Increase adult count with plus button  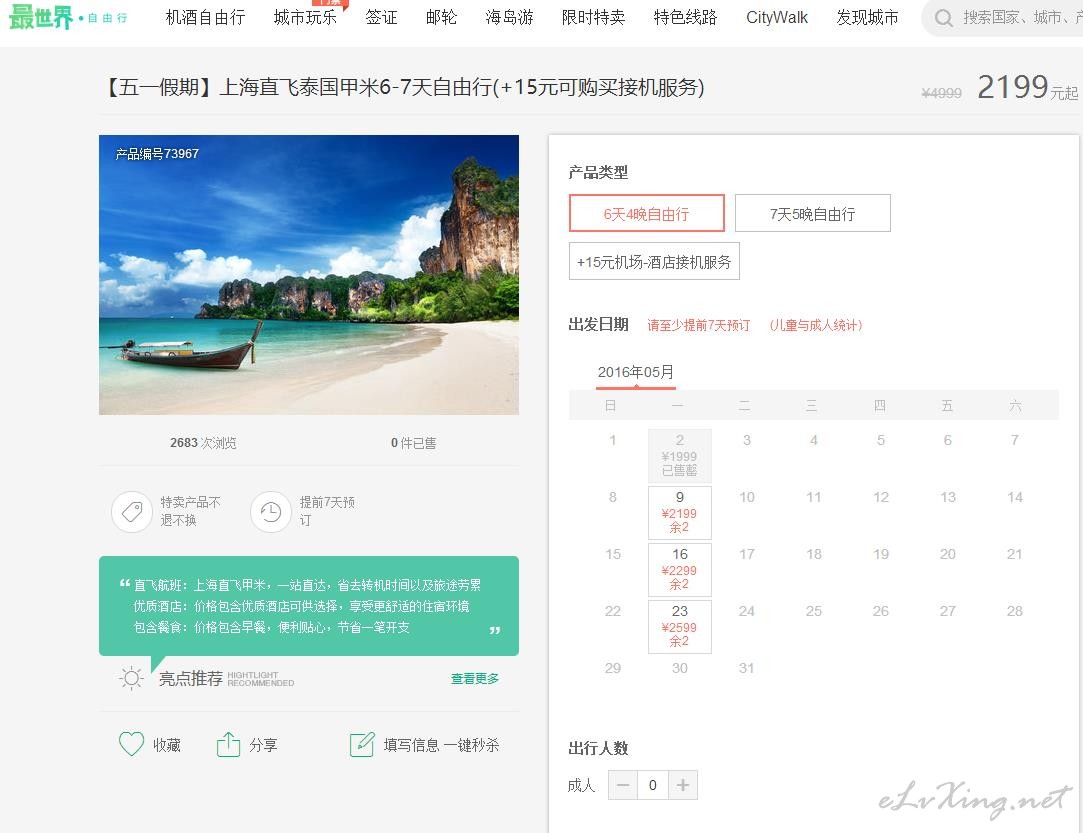683,785
